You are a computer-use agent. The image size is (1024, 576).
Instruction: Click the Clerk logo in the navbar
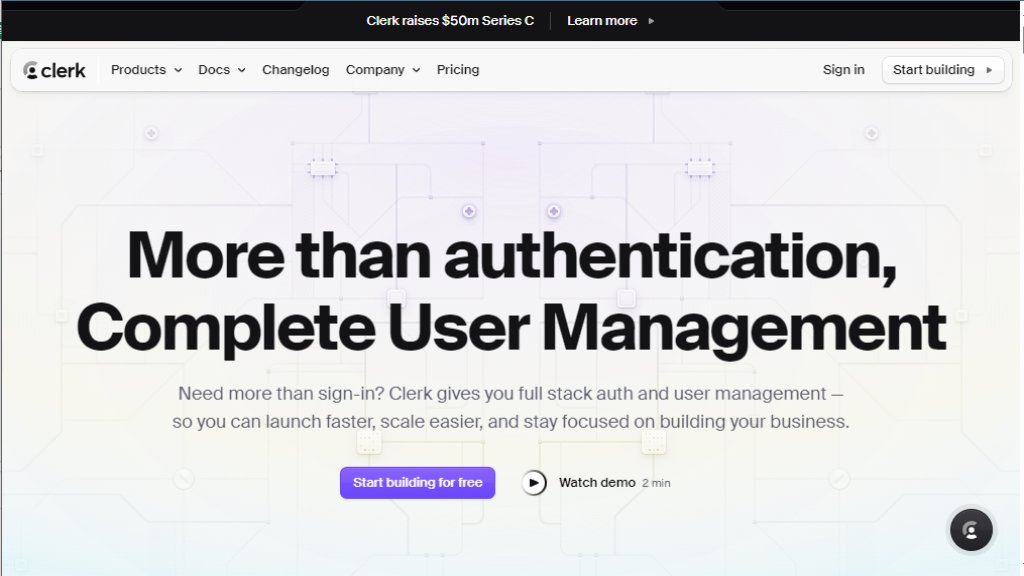pyautogui.click(x=55, y=70)
